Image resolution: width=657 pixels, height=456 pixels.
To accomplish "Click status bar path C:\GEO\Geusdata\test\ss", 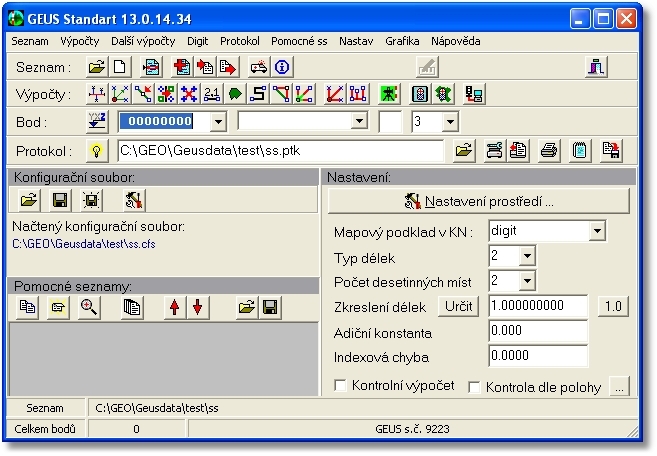I will pos(157,408).
